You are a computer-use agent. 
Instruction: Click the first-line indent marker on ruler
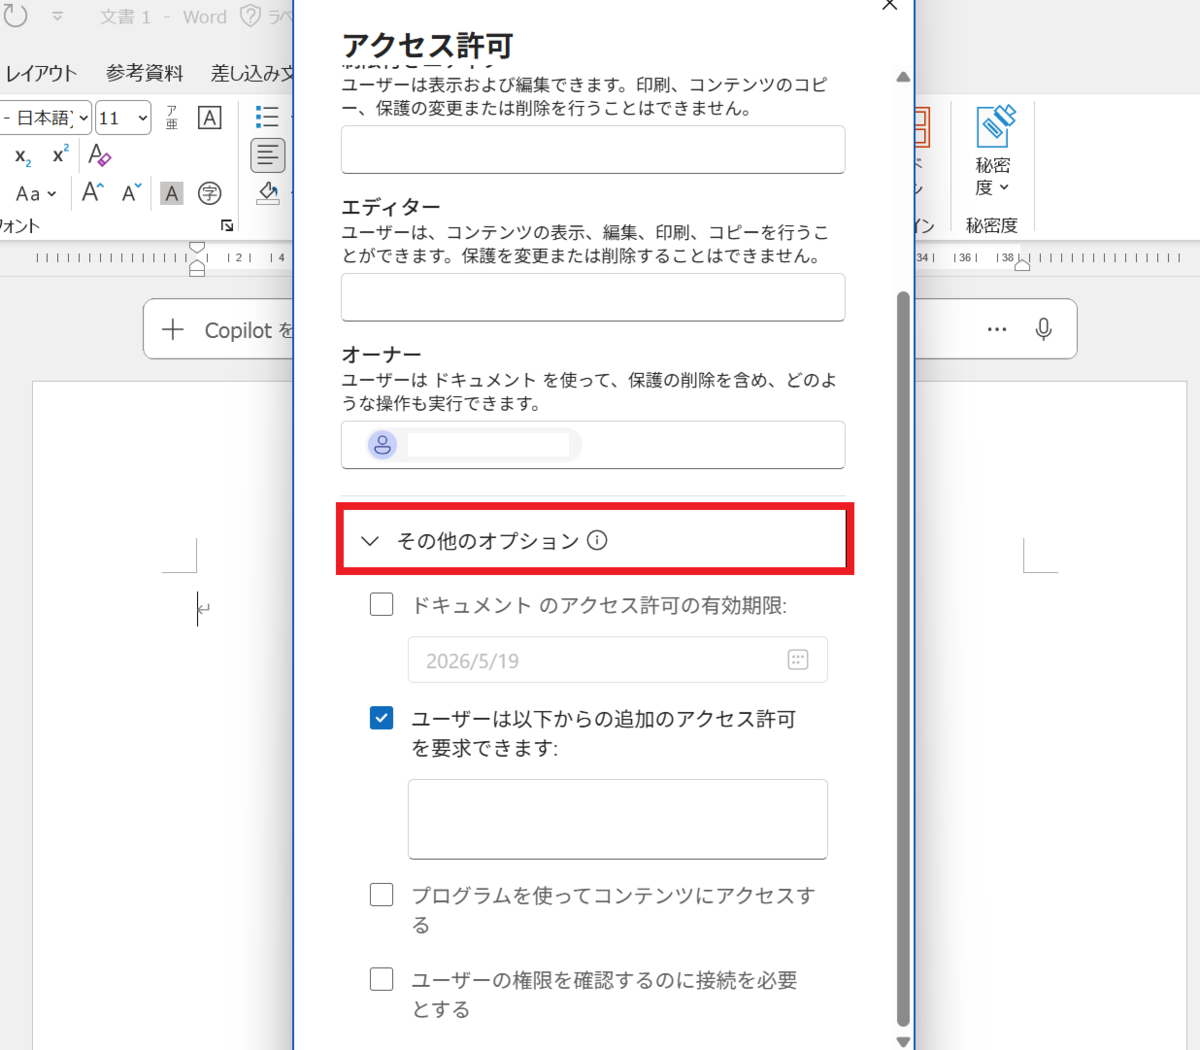click(197, 247)
